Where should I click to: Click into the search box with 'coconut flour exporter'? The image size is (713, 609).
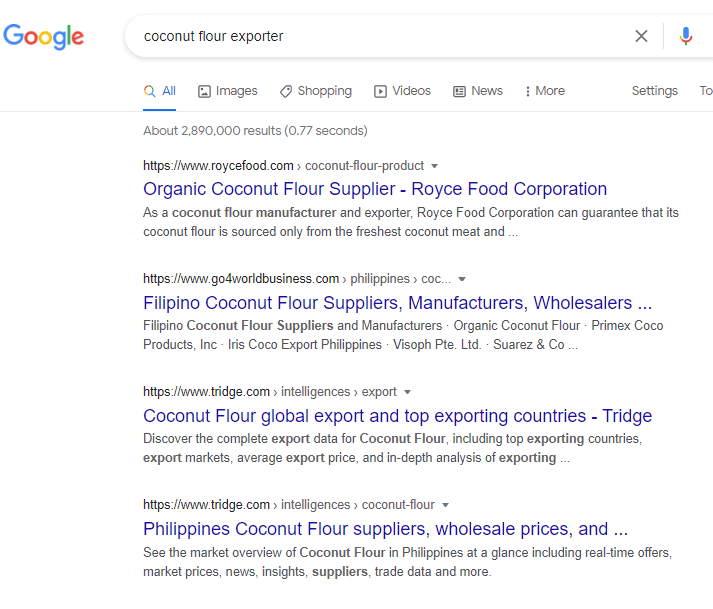[382, 36]
